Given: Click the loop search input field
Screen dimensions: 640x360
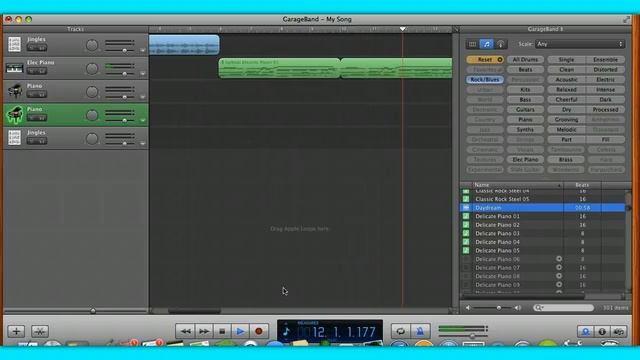Looking at the screenshot, I should point(564,308).
